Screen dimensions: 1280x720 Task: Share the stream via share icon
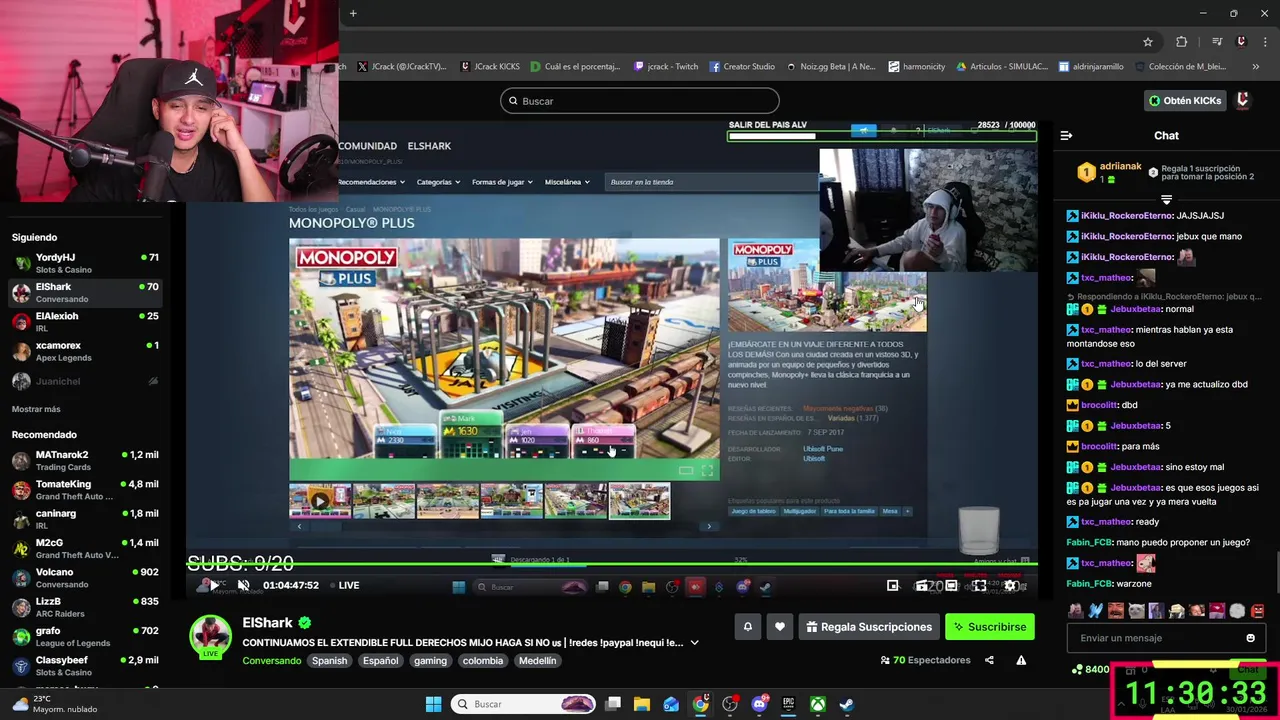coord(989,660)
